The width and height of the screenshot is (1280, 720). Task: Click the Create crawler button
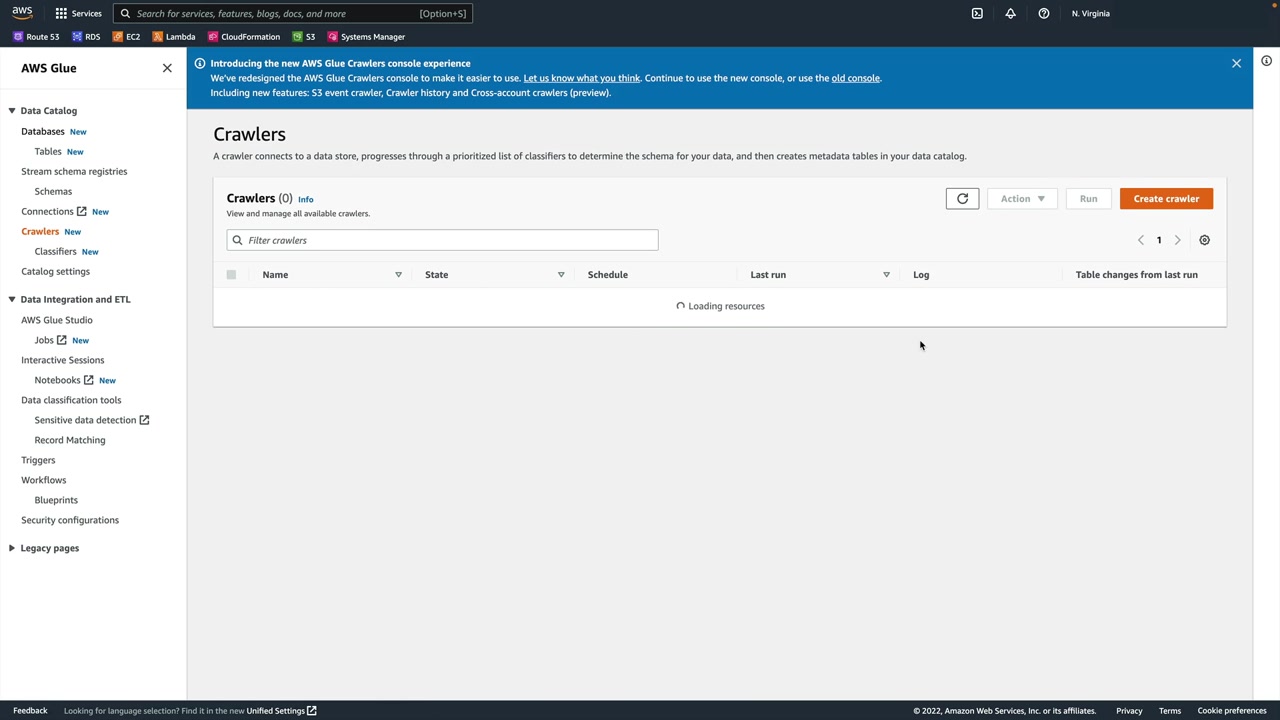1166,199
